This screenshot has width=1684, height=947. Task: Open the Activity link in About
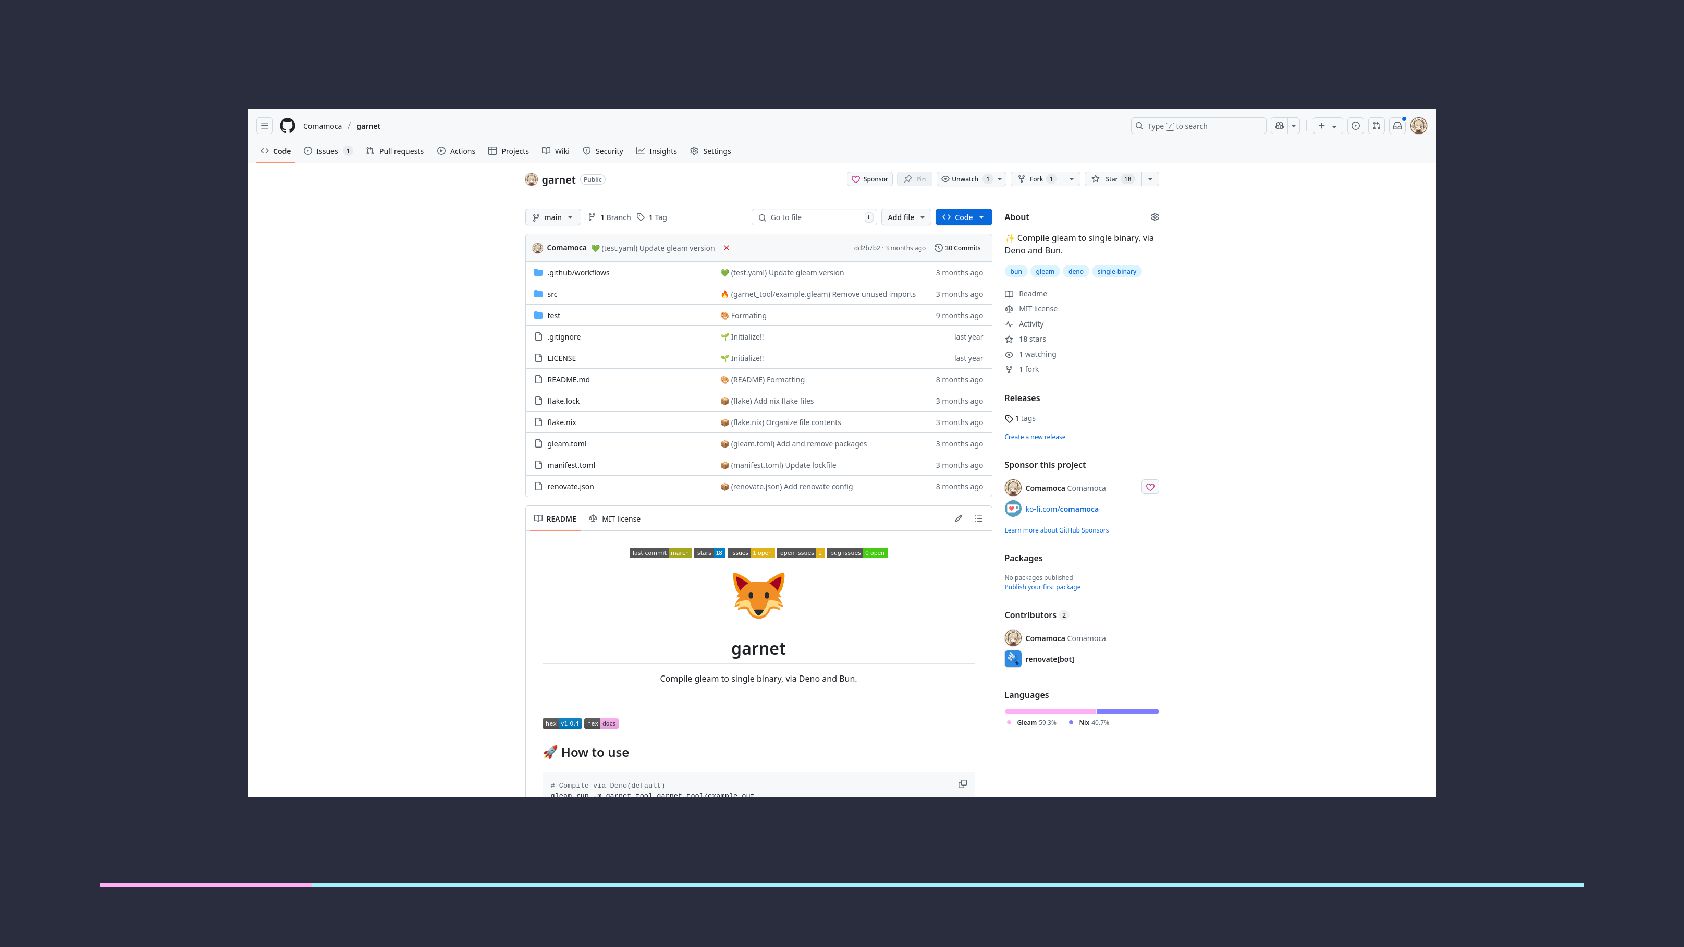[1031, 324]
